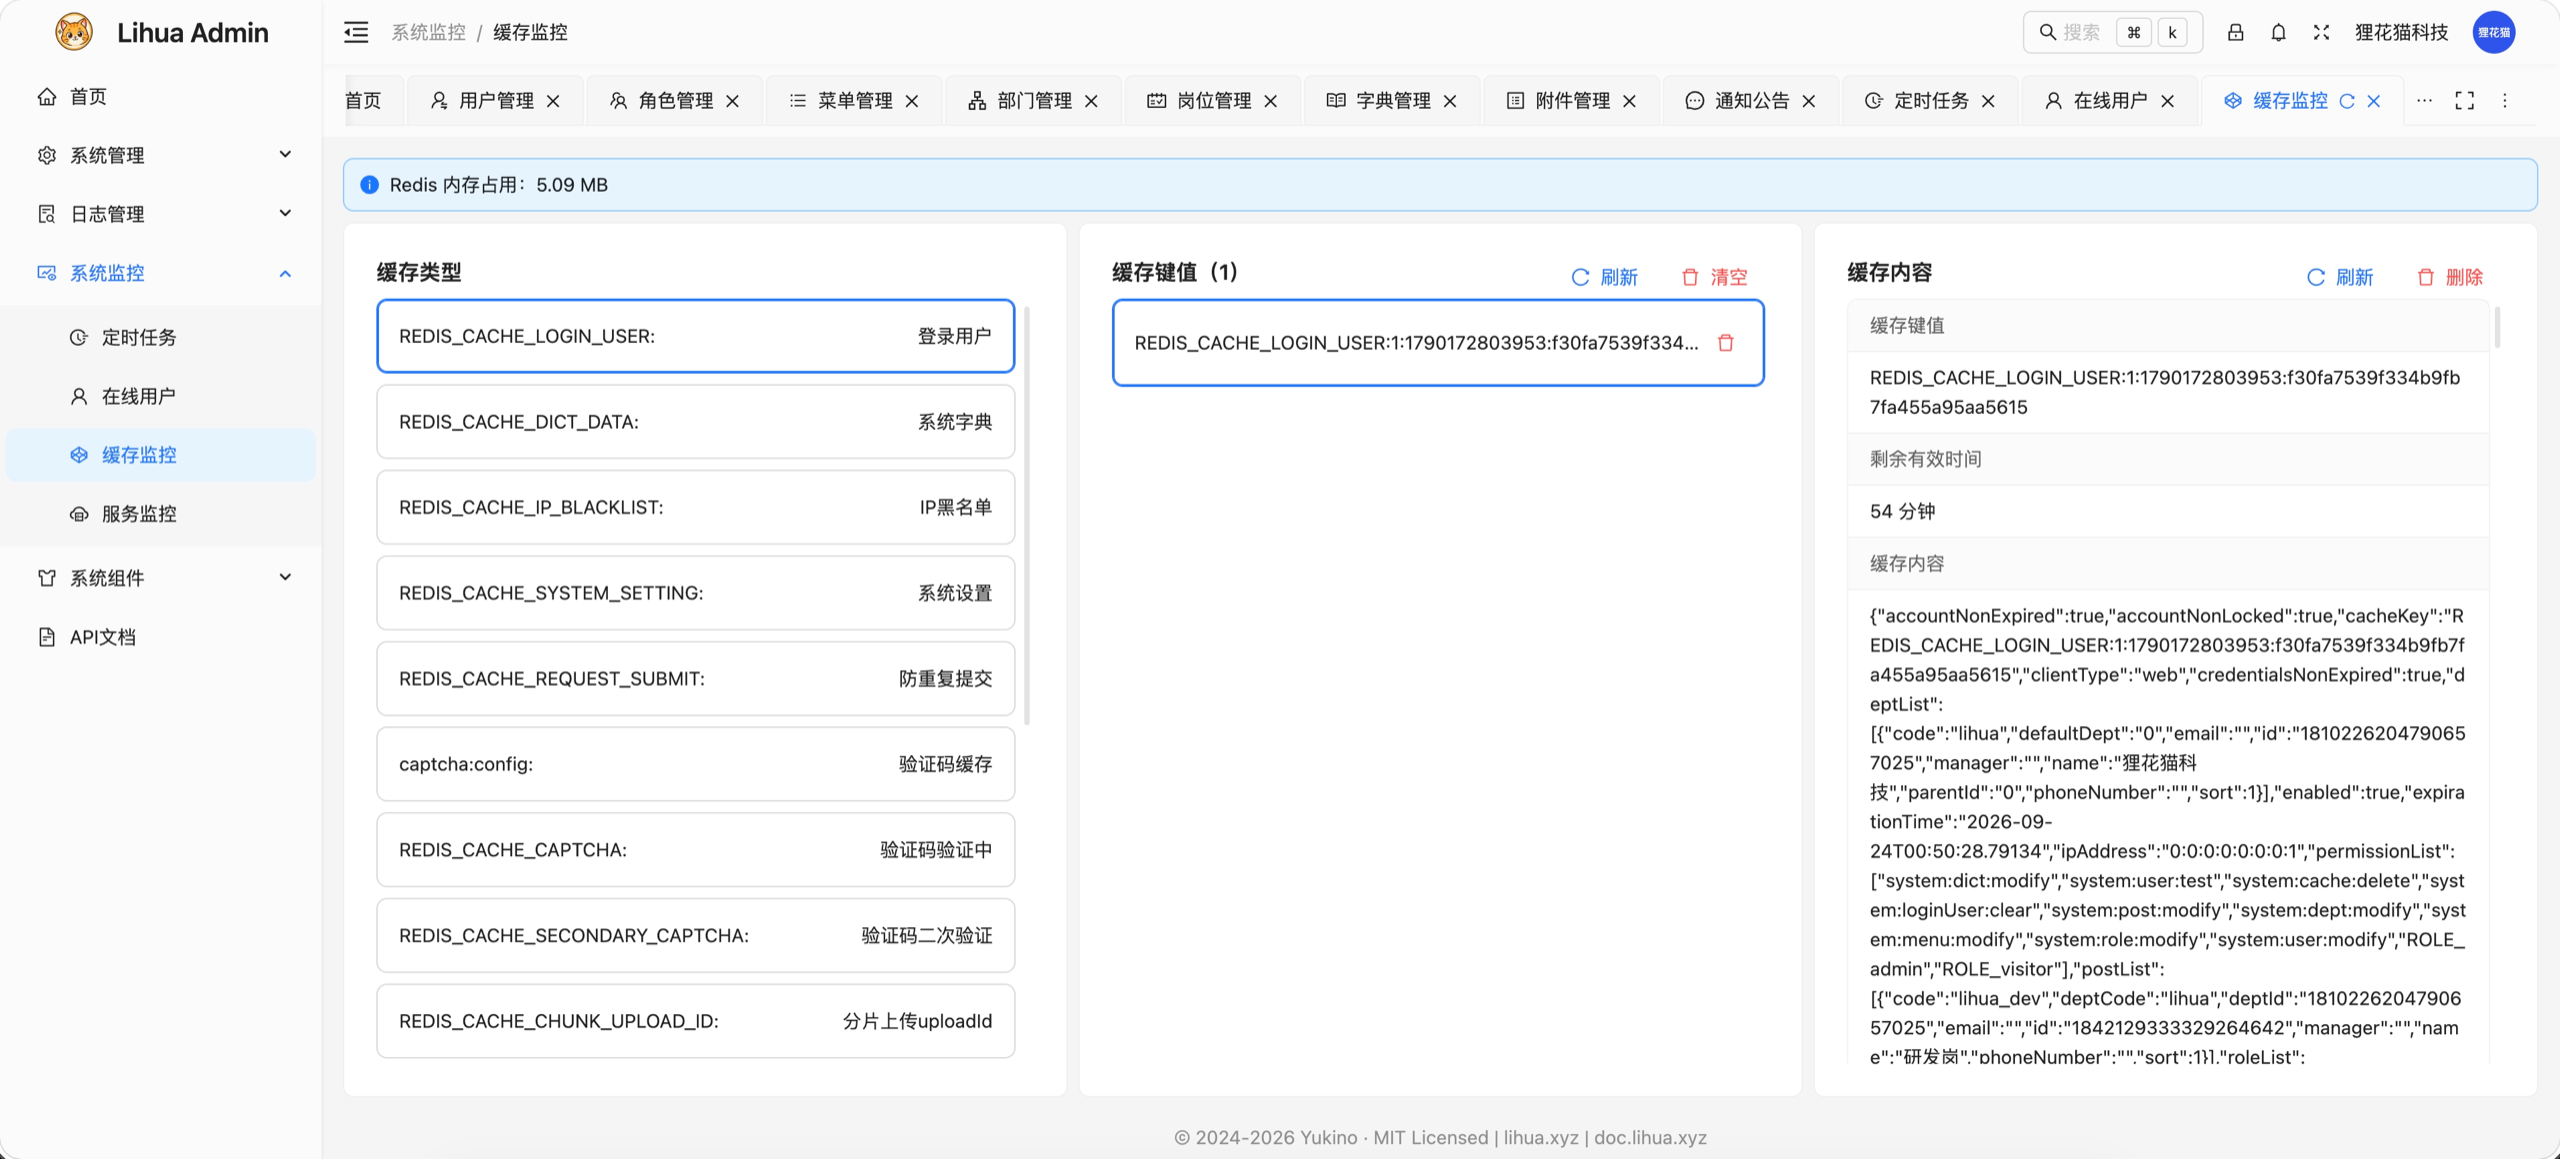
Task: Open 服务监控 in the sidebar
Action: pos(161,514)
